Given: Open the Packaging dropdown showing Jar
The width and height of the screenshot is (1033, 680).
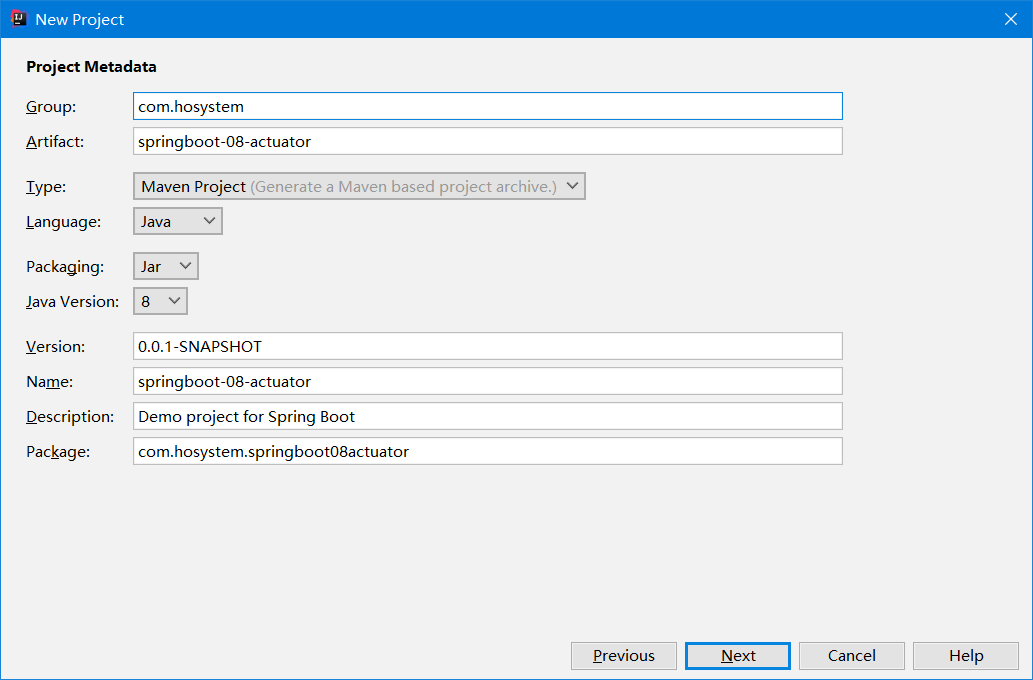Looking at the screenshot, I should tap(165, 266).
